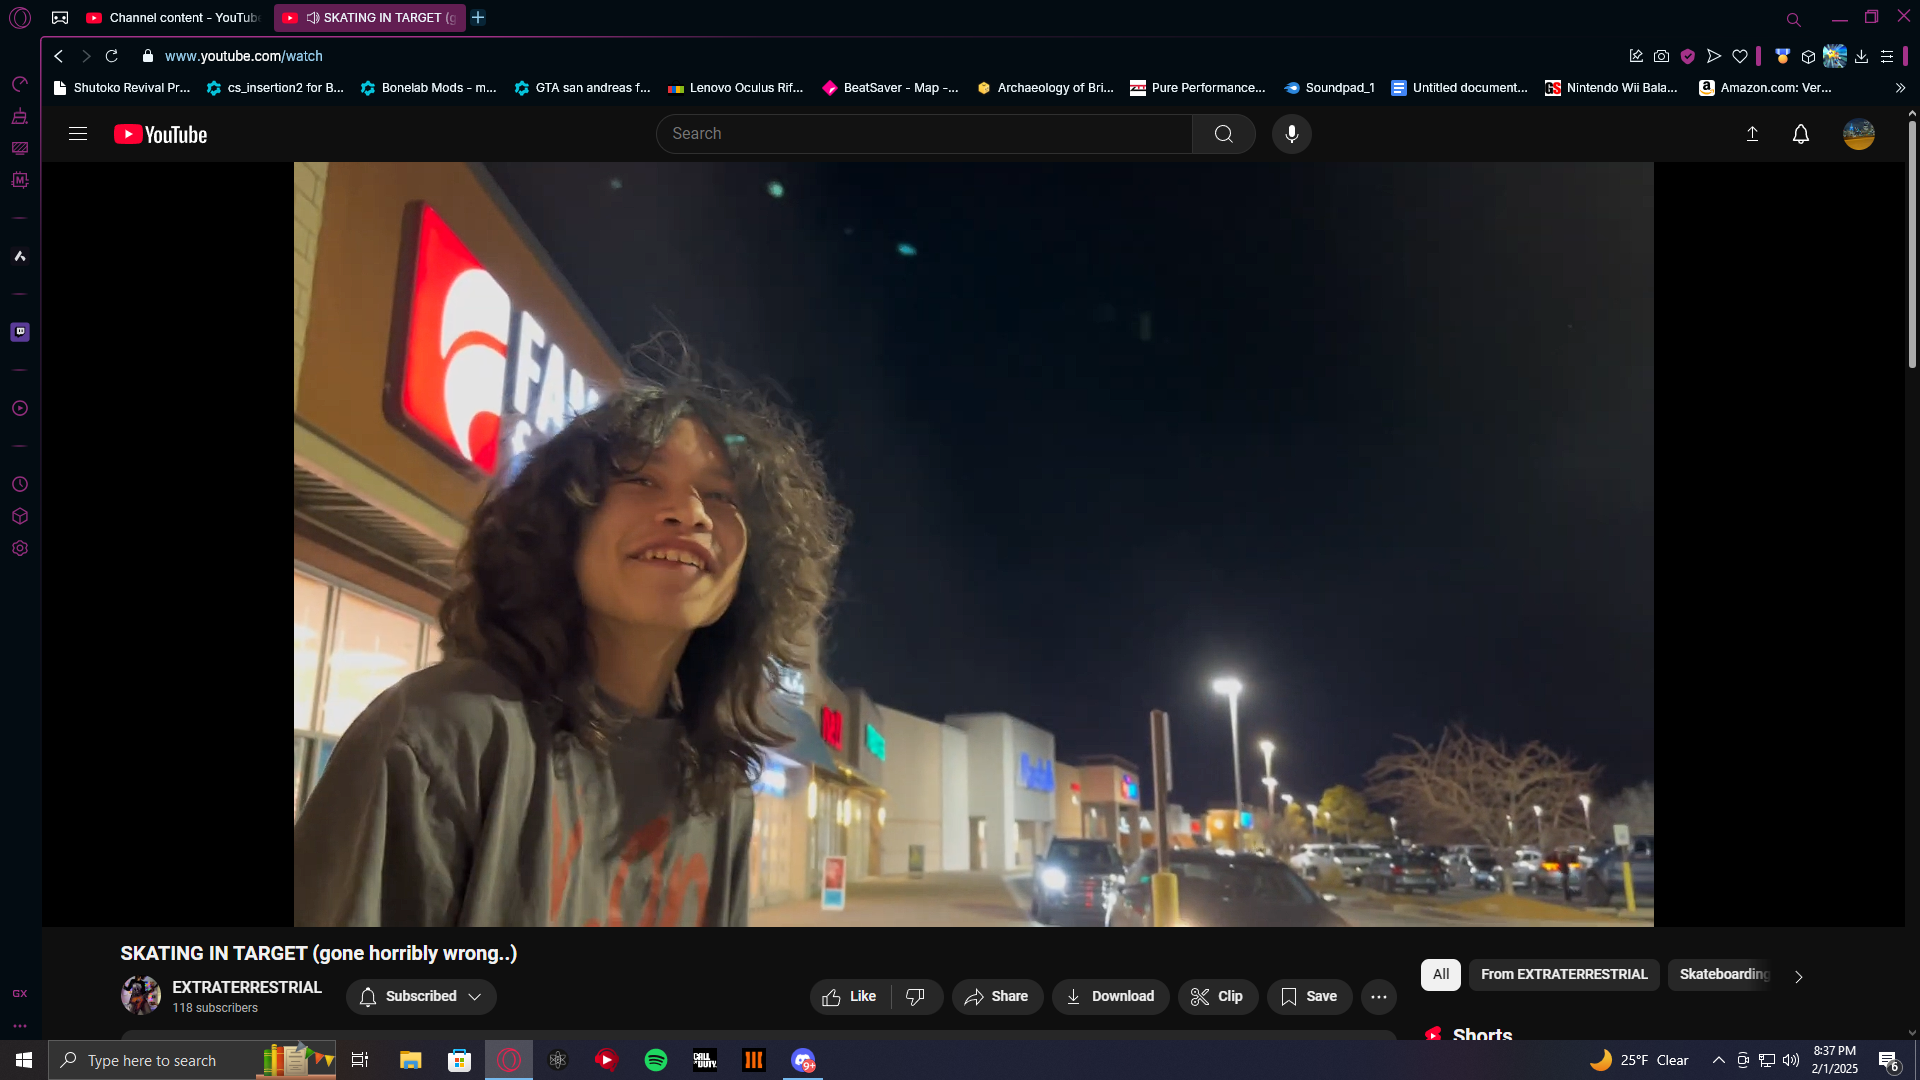Click the Share button
Viewport: 1920px width, 1080px height.
(x=996, y=996)
